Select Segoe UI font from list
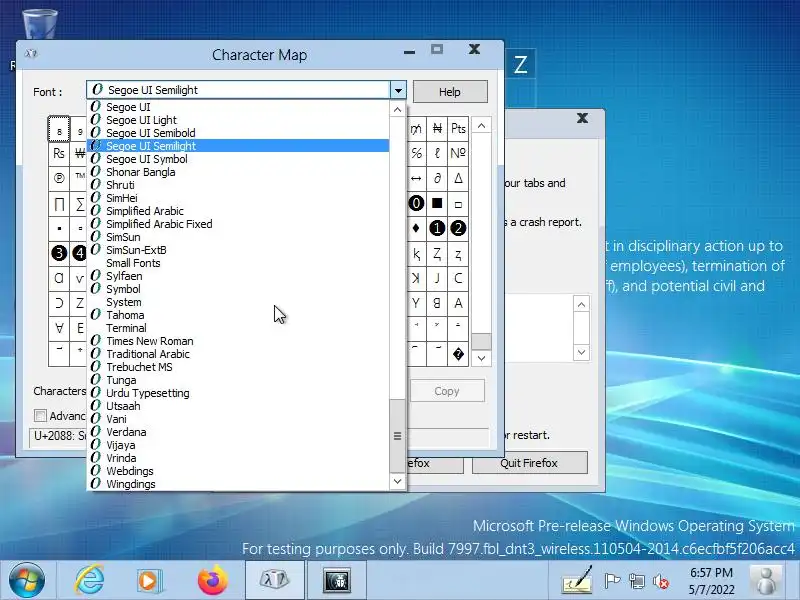800x600 pixels. (238, 107)
